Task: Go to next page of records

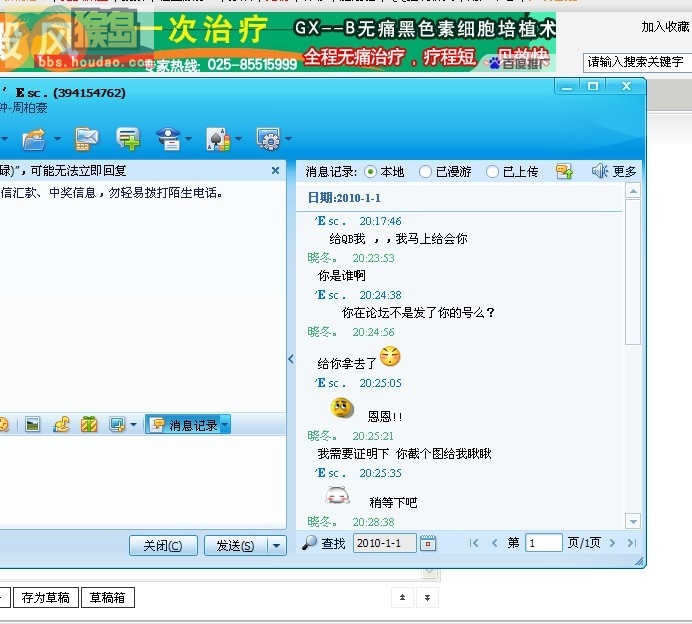Action: click(x=612, y=543)
